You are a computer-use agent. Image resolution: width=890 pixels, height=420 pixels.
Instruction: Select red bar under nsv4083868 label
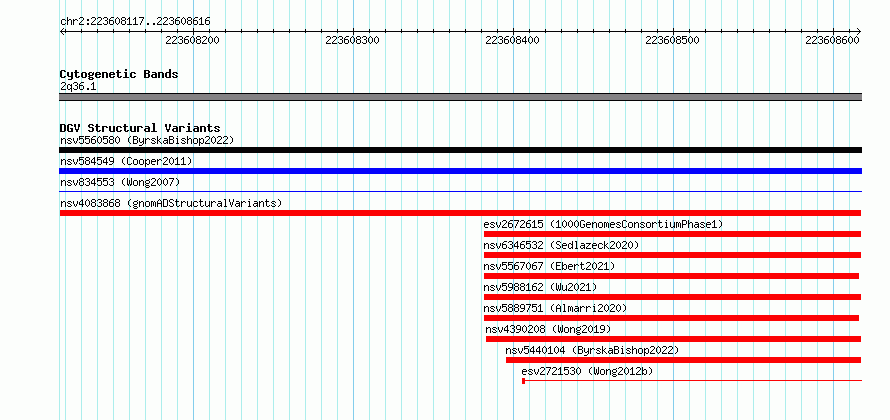460,213
